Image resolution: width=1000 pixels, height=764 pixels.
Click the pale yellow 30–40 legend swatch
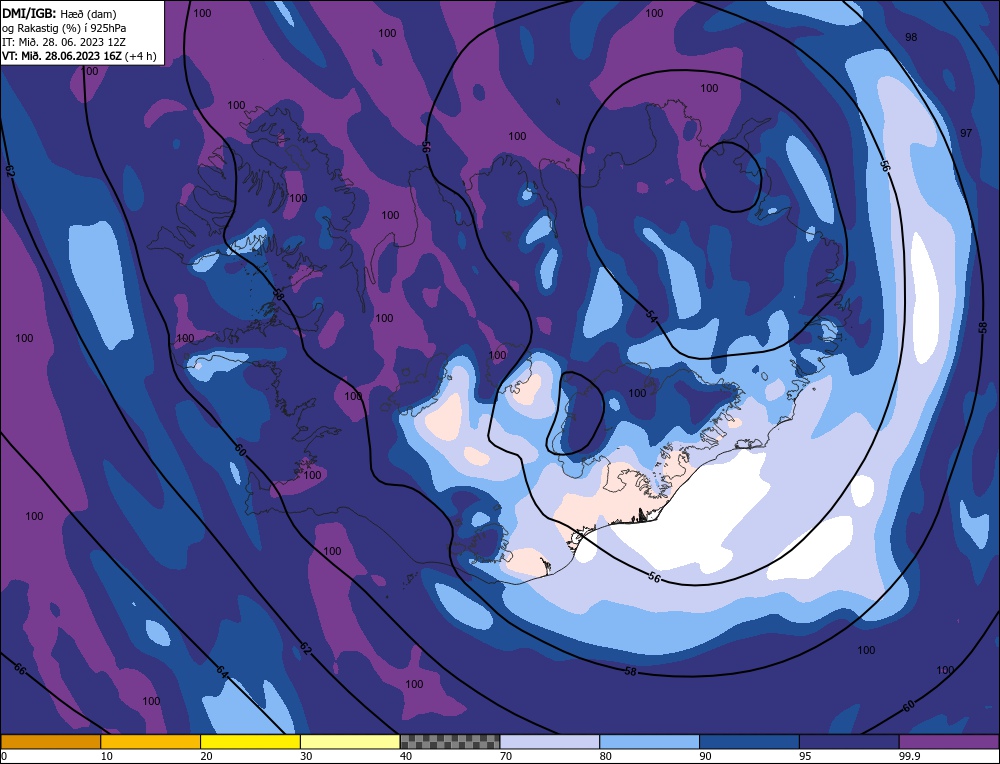coord(350,742)
